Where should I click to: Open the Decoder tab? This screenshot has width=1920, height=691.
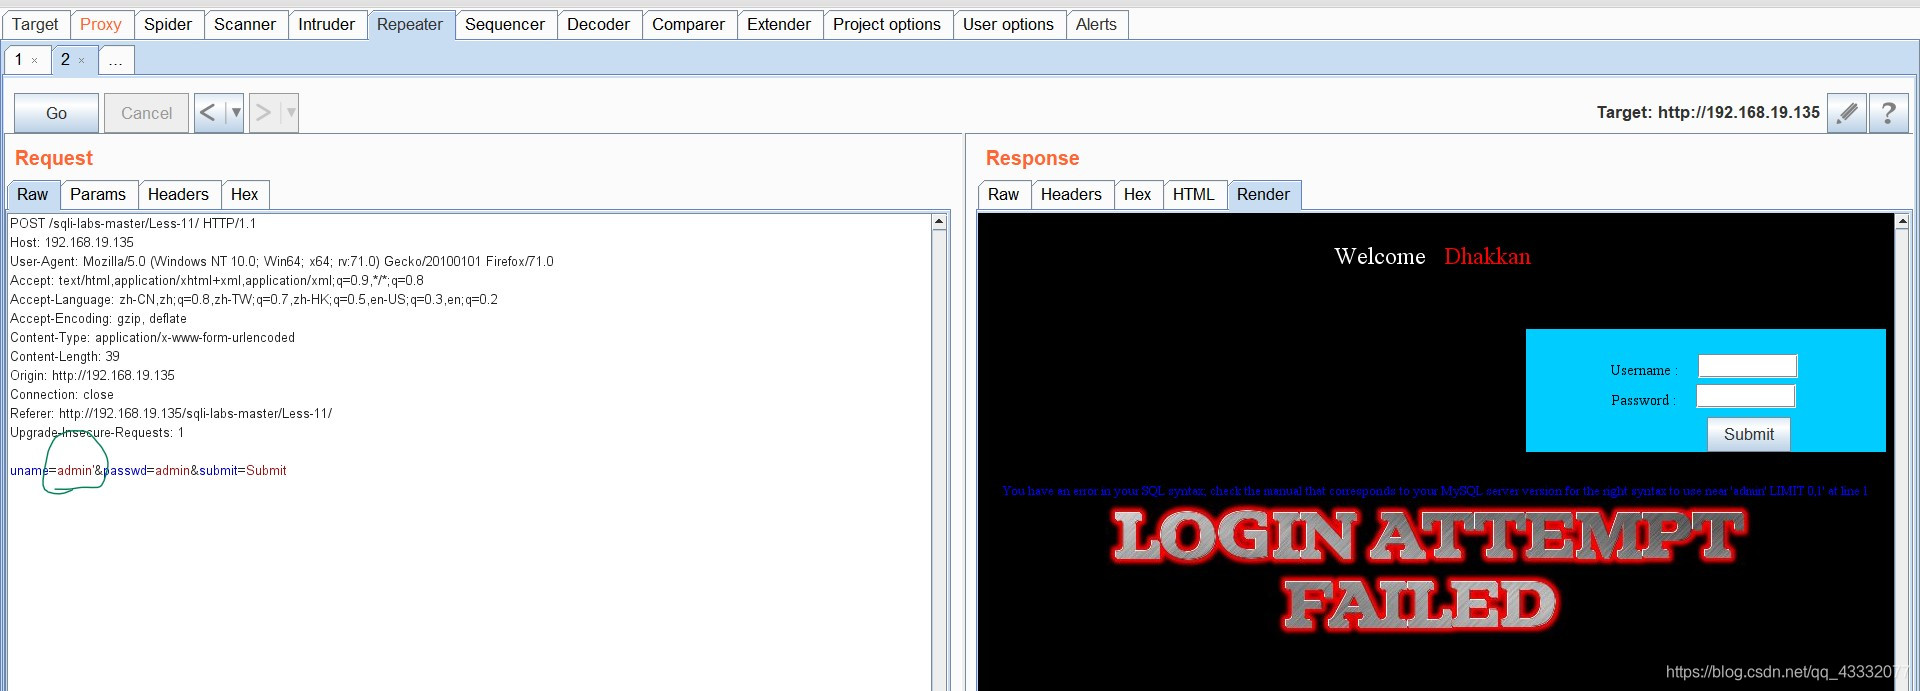tap(598, 24)
